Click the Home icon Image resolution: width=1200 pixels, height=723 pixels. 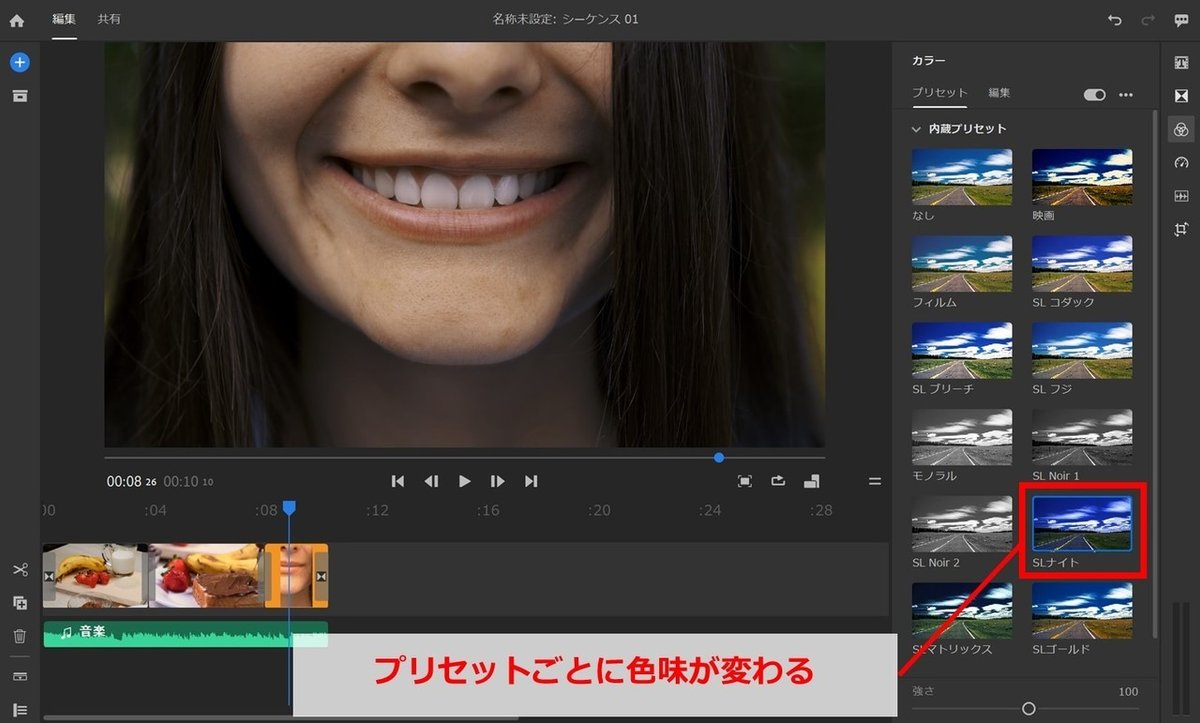click(x=17, y=20)
